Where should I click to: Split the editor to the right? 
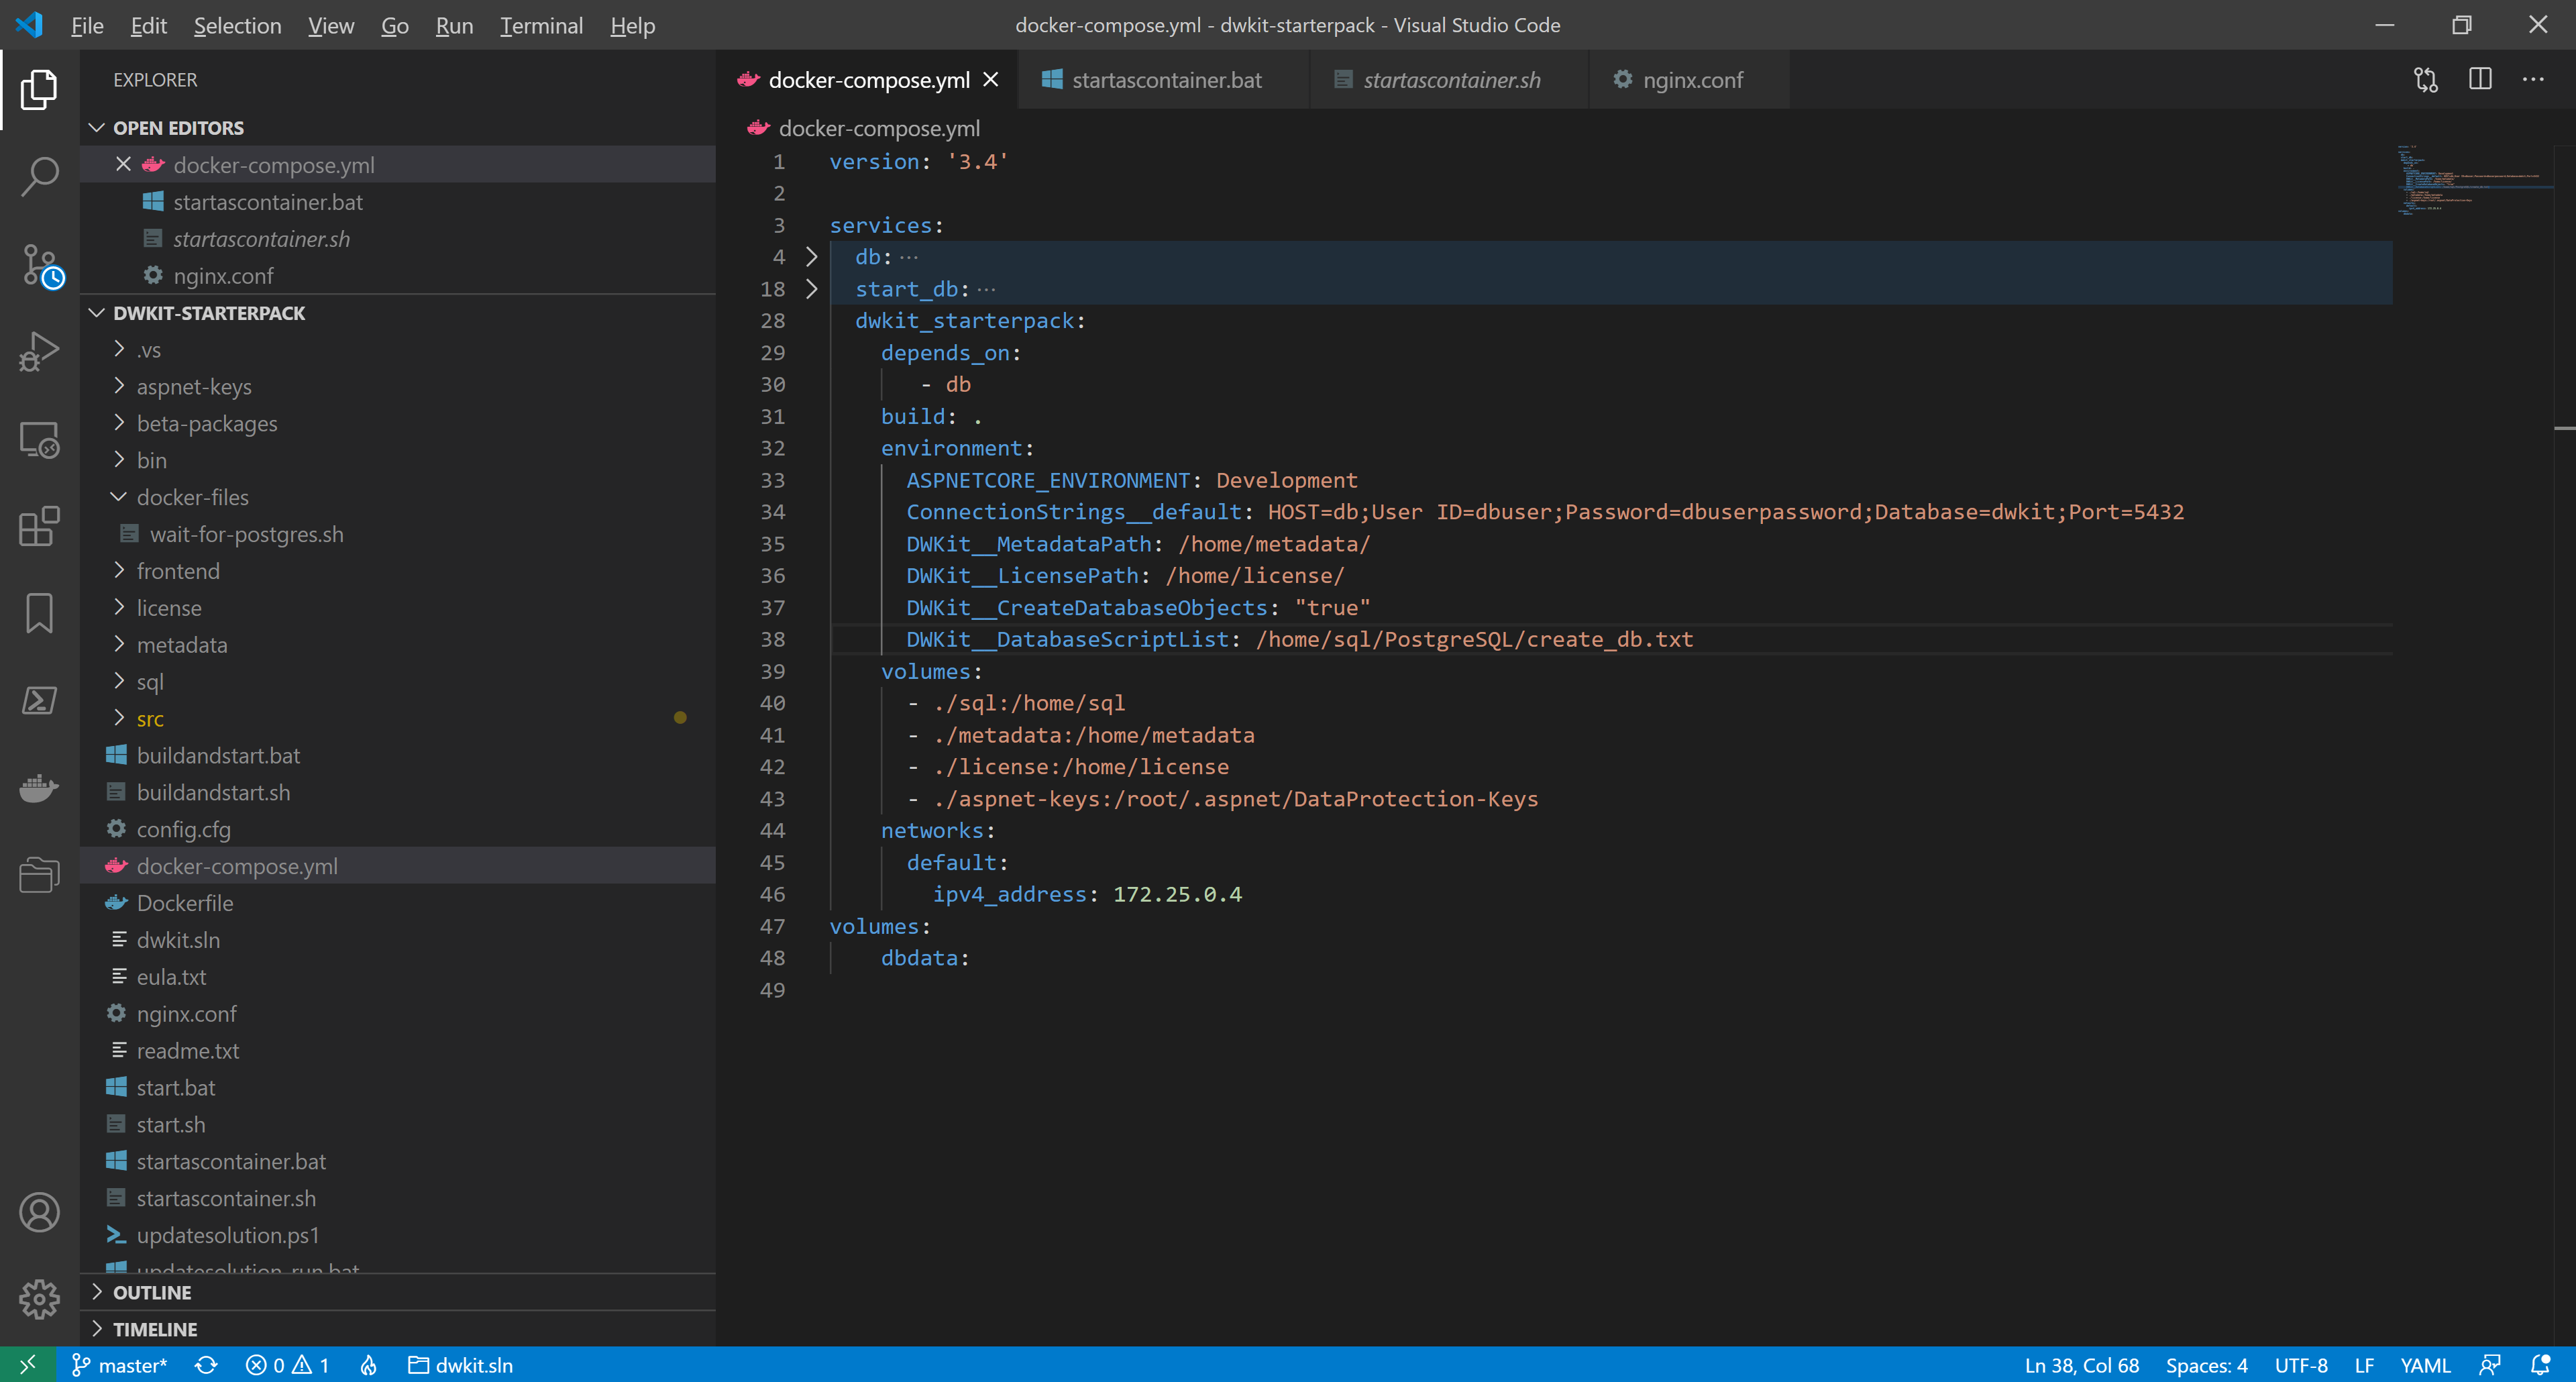(x=2480, y=79)
